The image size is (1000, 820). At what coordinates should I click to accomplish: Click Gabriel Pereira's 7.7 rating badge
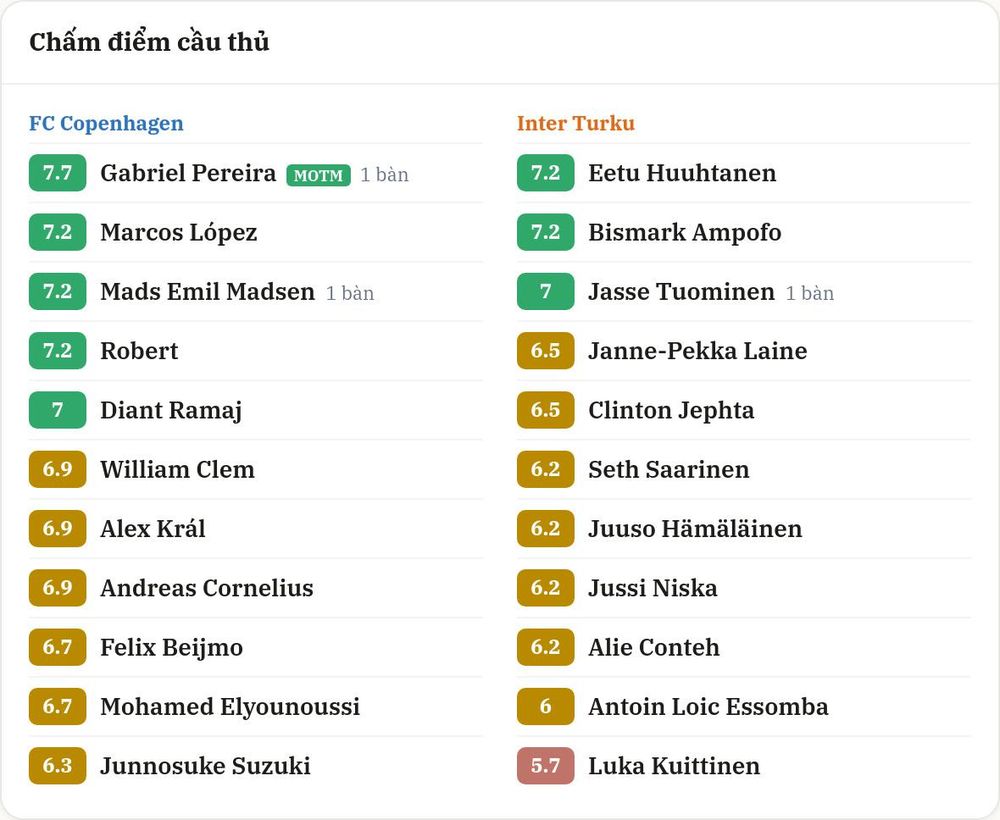[x=57, y=173]
